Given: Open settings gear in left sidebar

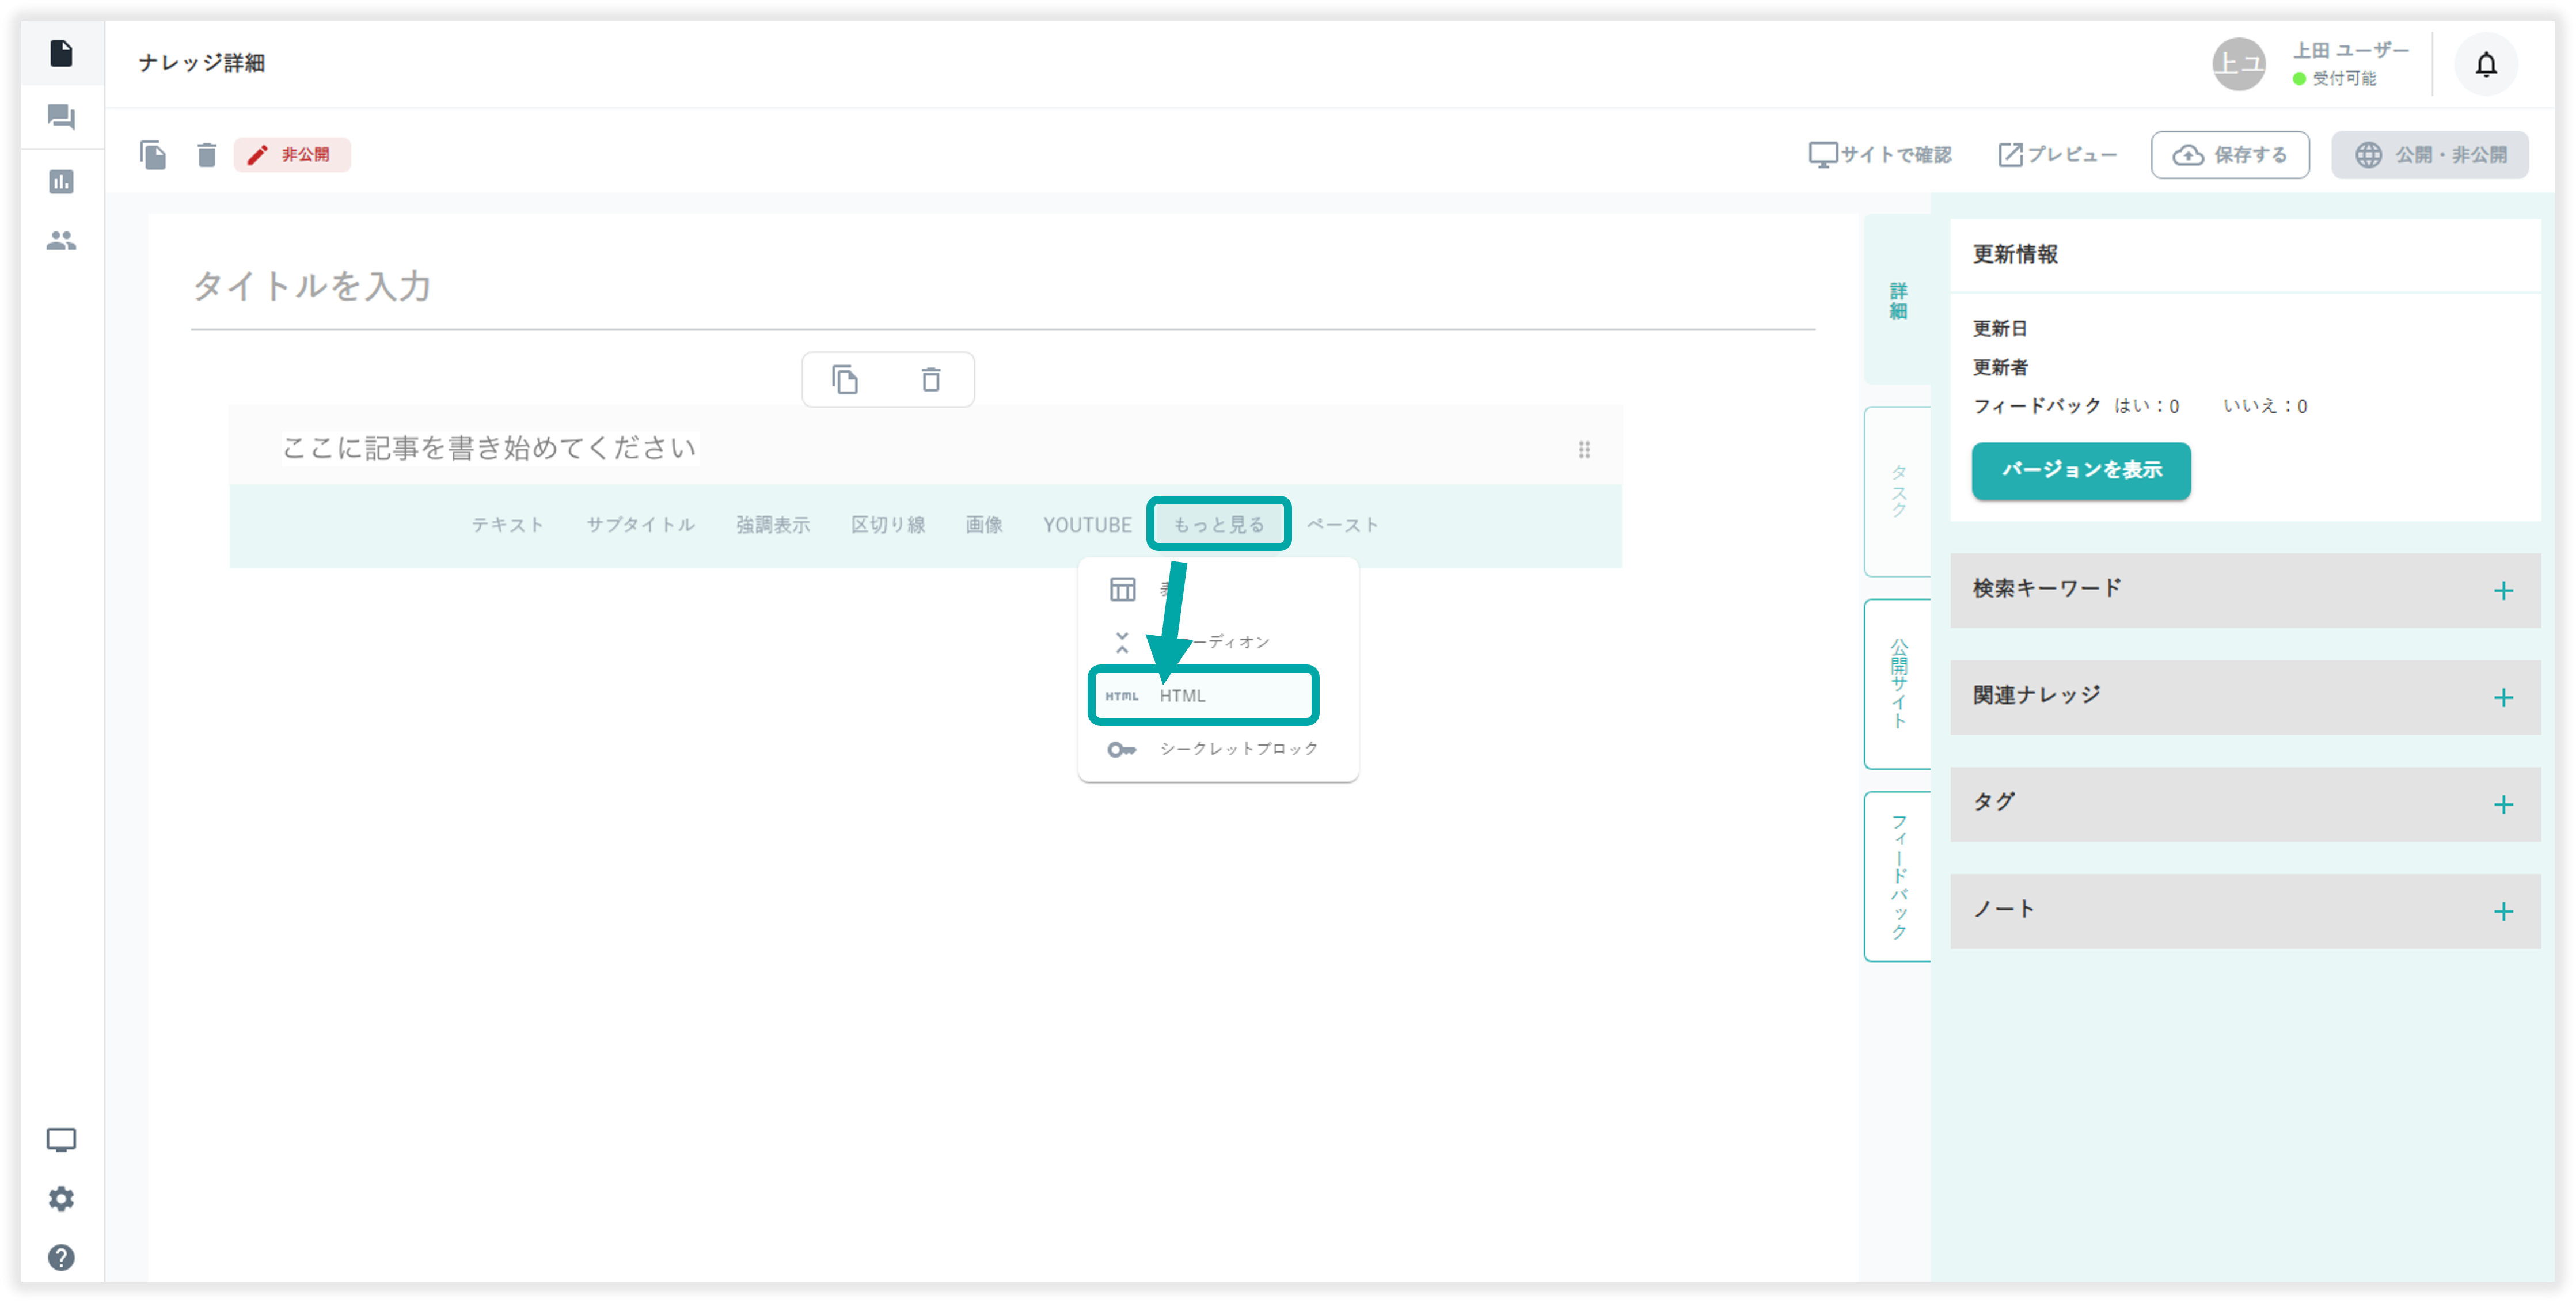Looking at the screenshot, I should coord(61,1198).
